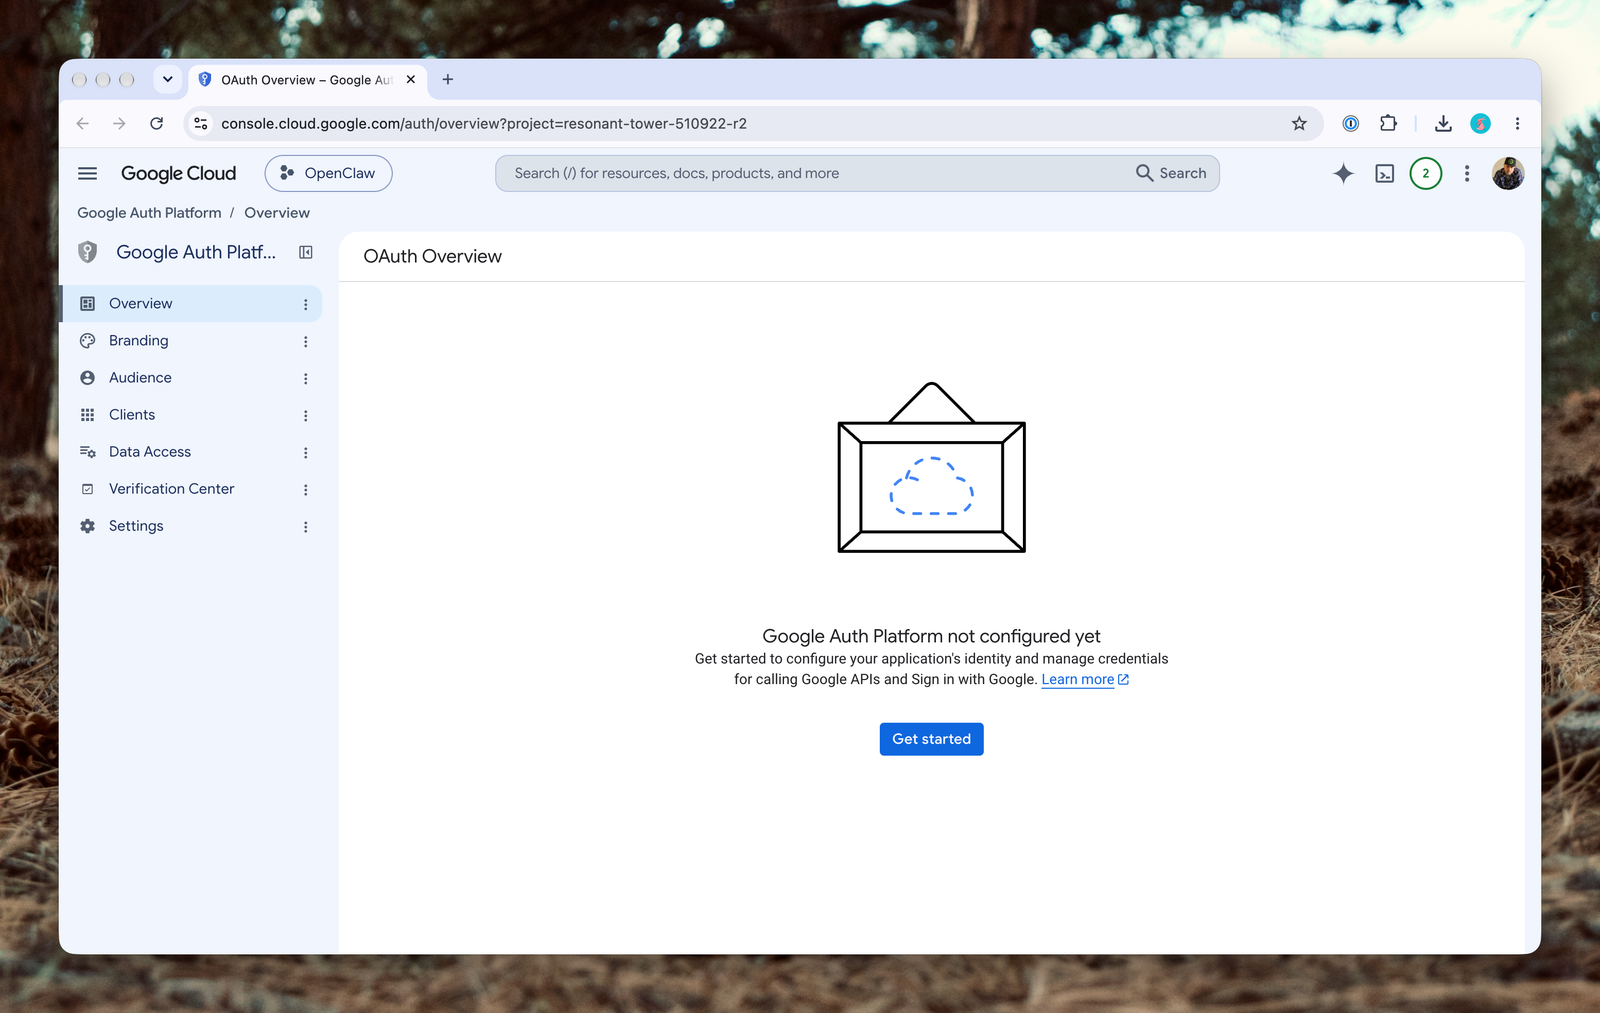Viewport: 1600px width, 1013px height.
Task: Open more options for Clients item
Action: coord(305,415)
